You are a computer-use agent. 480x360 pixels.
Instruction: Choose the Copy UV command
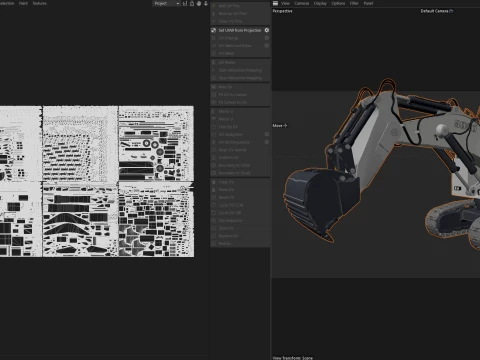click(240, 182)
